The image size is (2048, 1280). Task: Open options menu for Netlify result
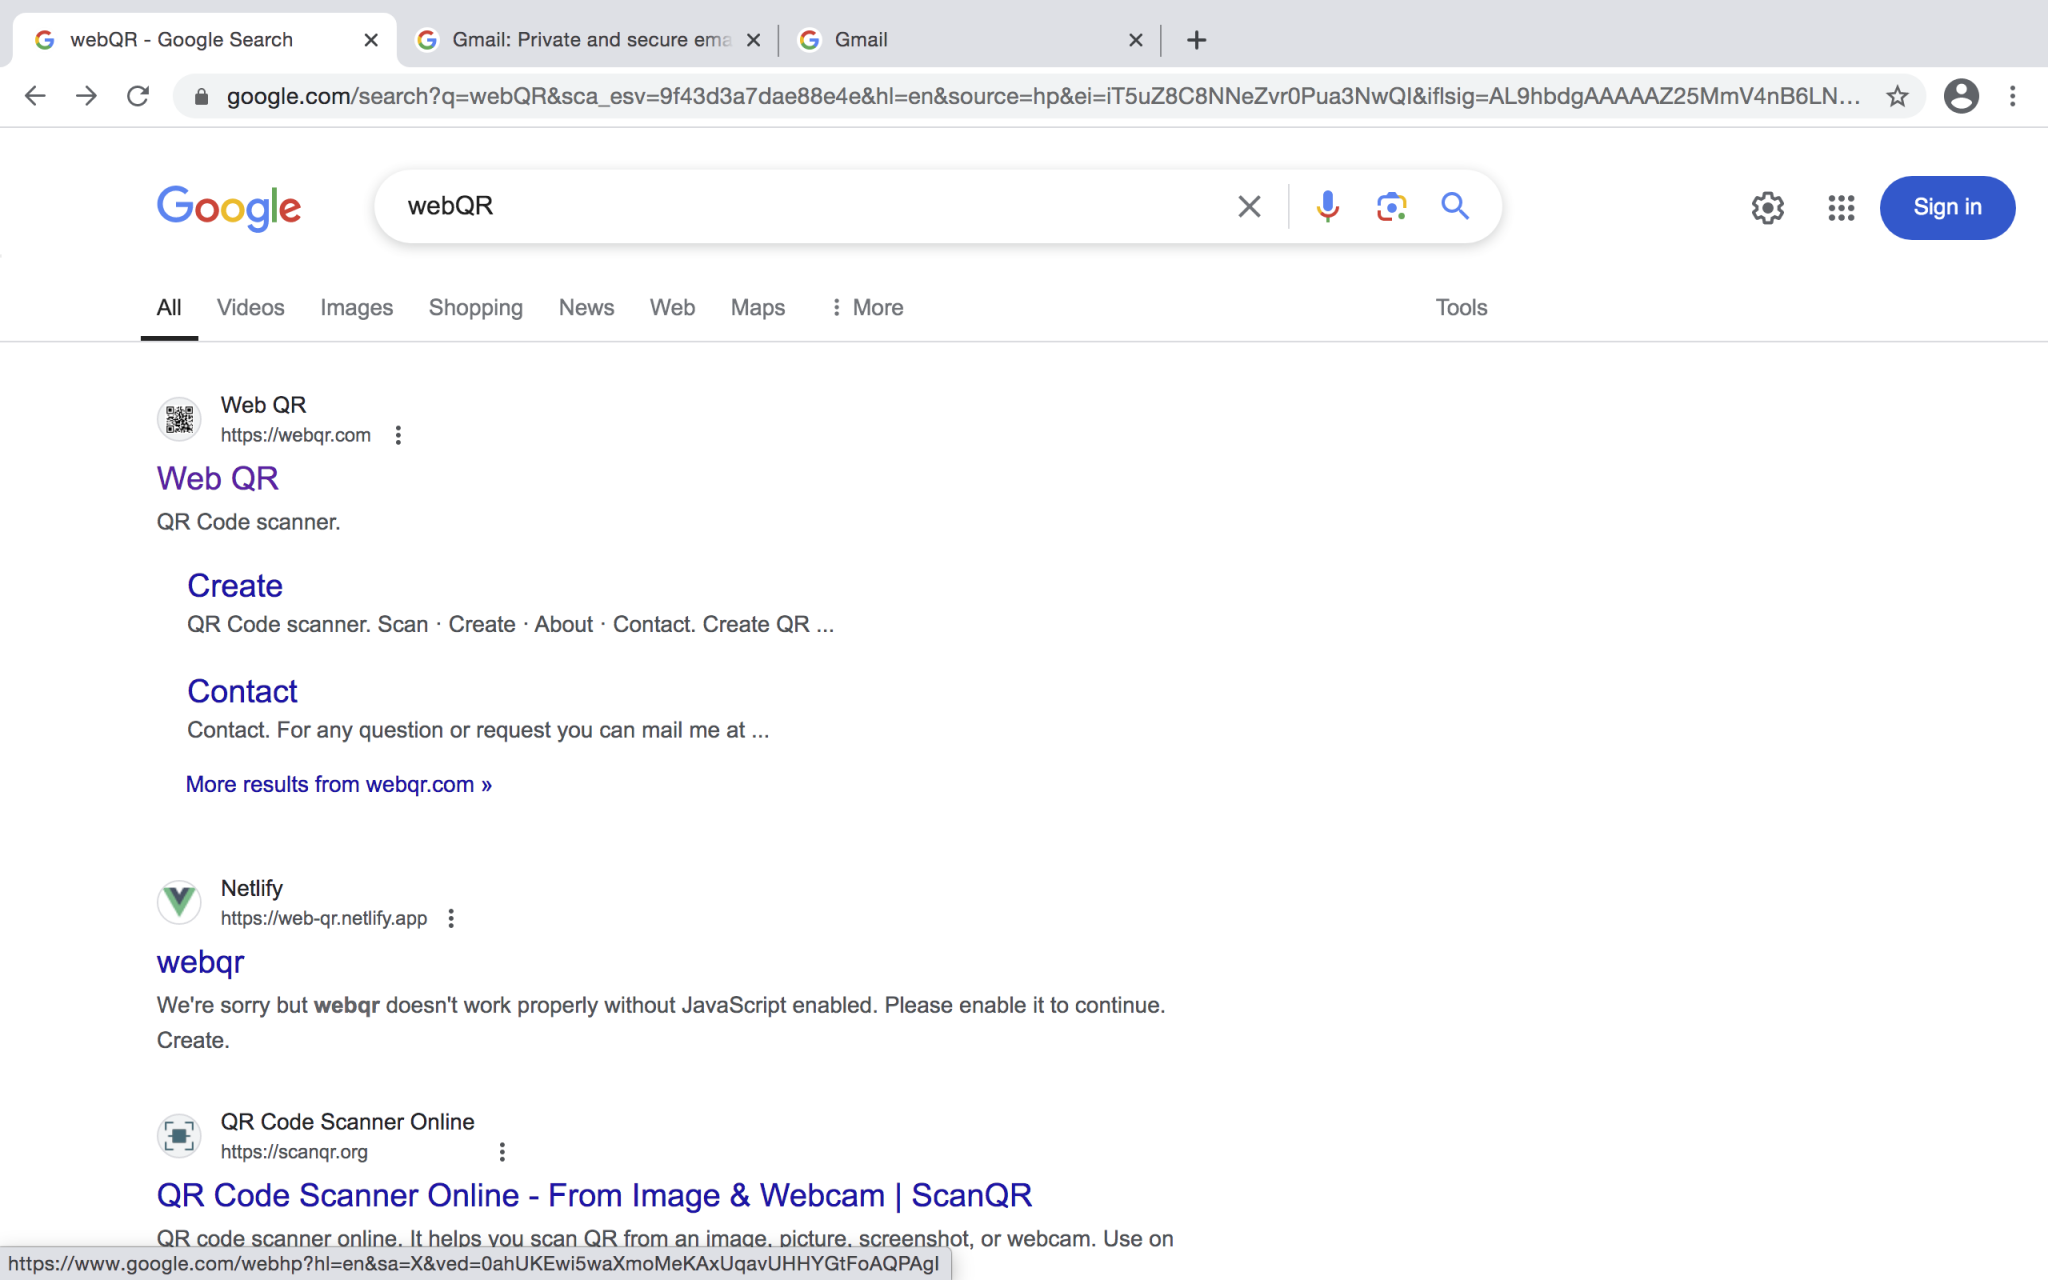click(x=451, y=918)
